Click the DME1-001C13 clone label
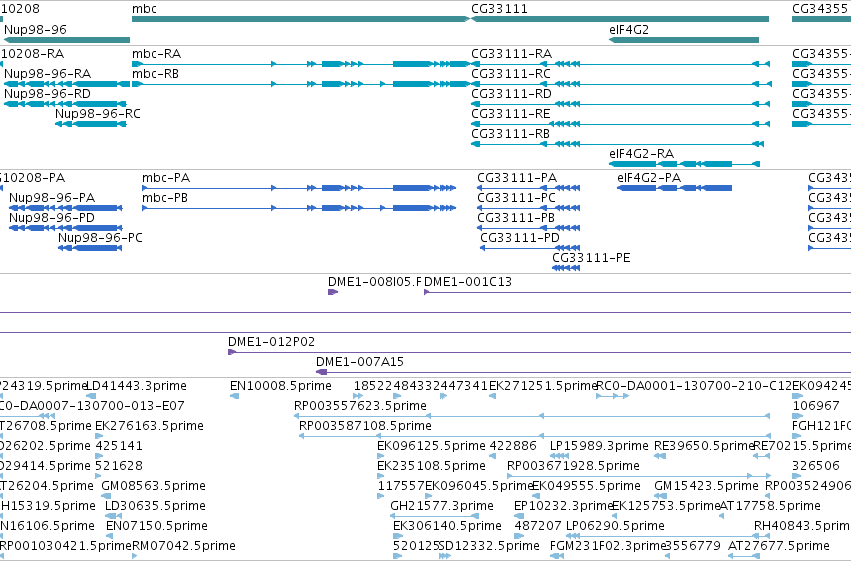The image size is (851, 561). pyautogui.click(x=468, y=282)
